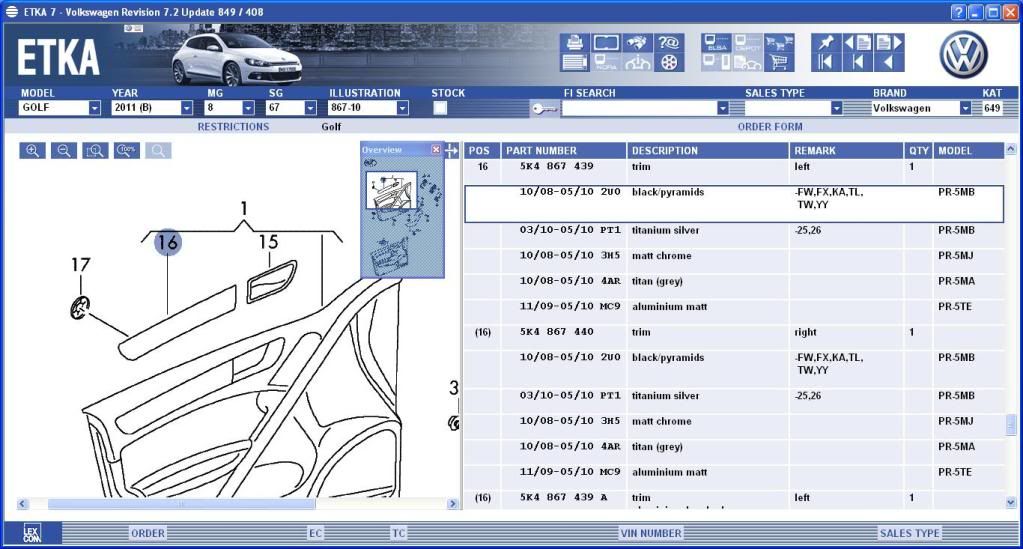Click the printer icon in the toolbar
This screenshot has height=549, width=1023.
574,43
